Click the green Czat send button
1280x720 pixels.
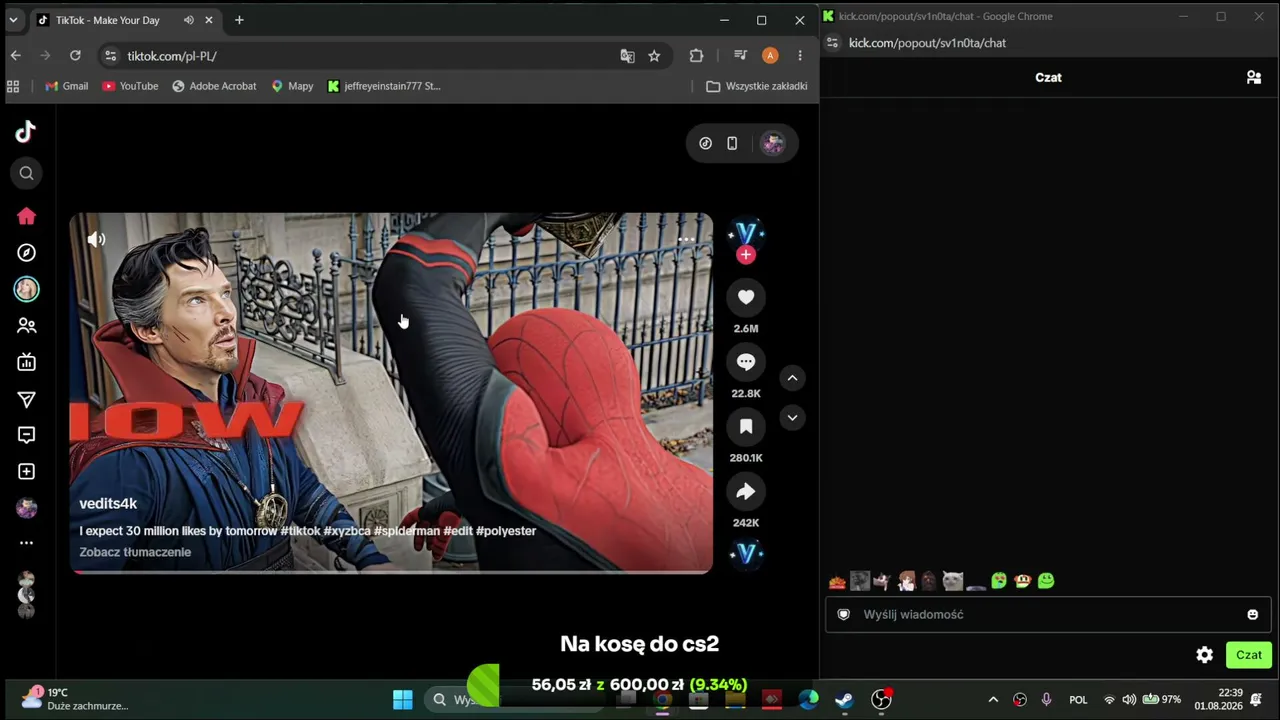click(1249, 655)
